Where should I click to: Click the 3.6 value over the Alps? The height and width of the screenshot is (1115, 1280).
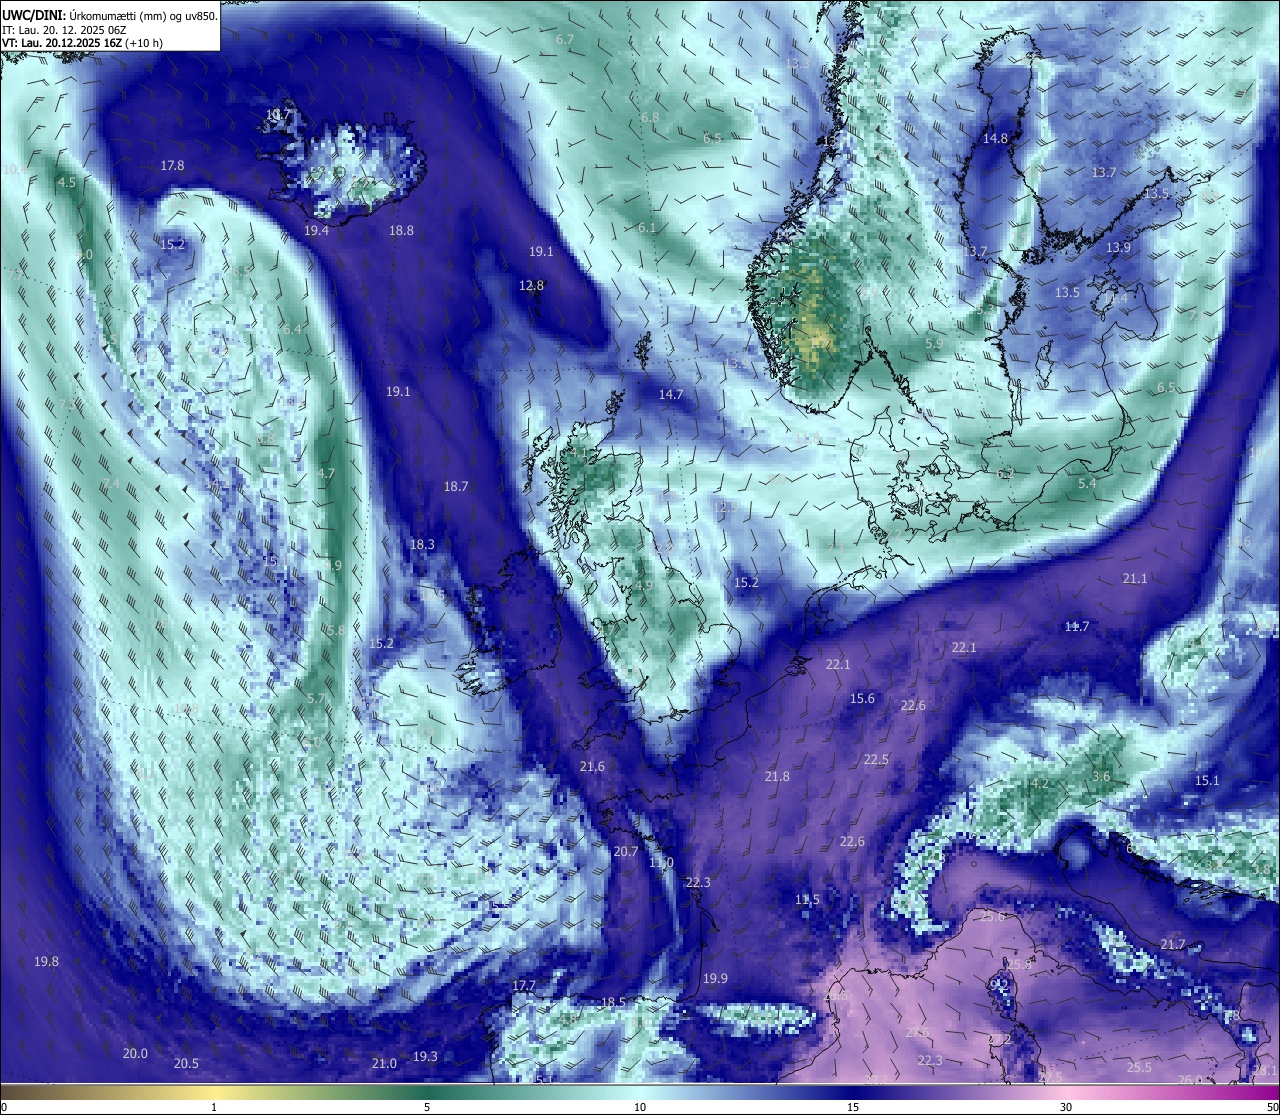(1101, 776)
